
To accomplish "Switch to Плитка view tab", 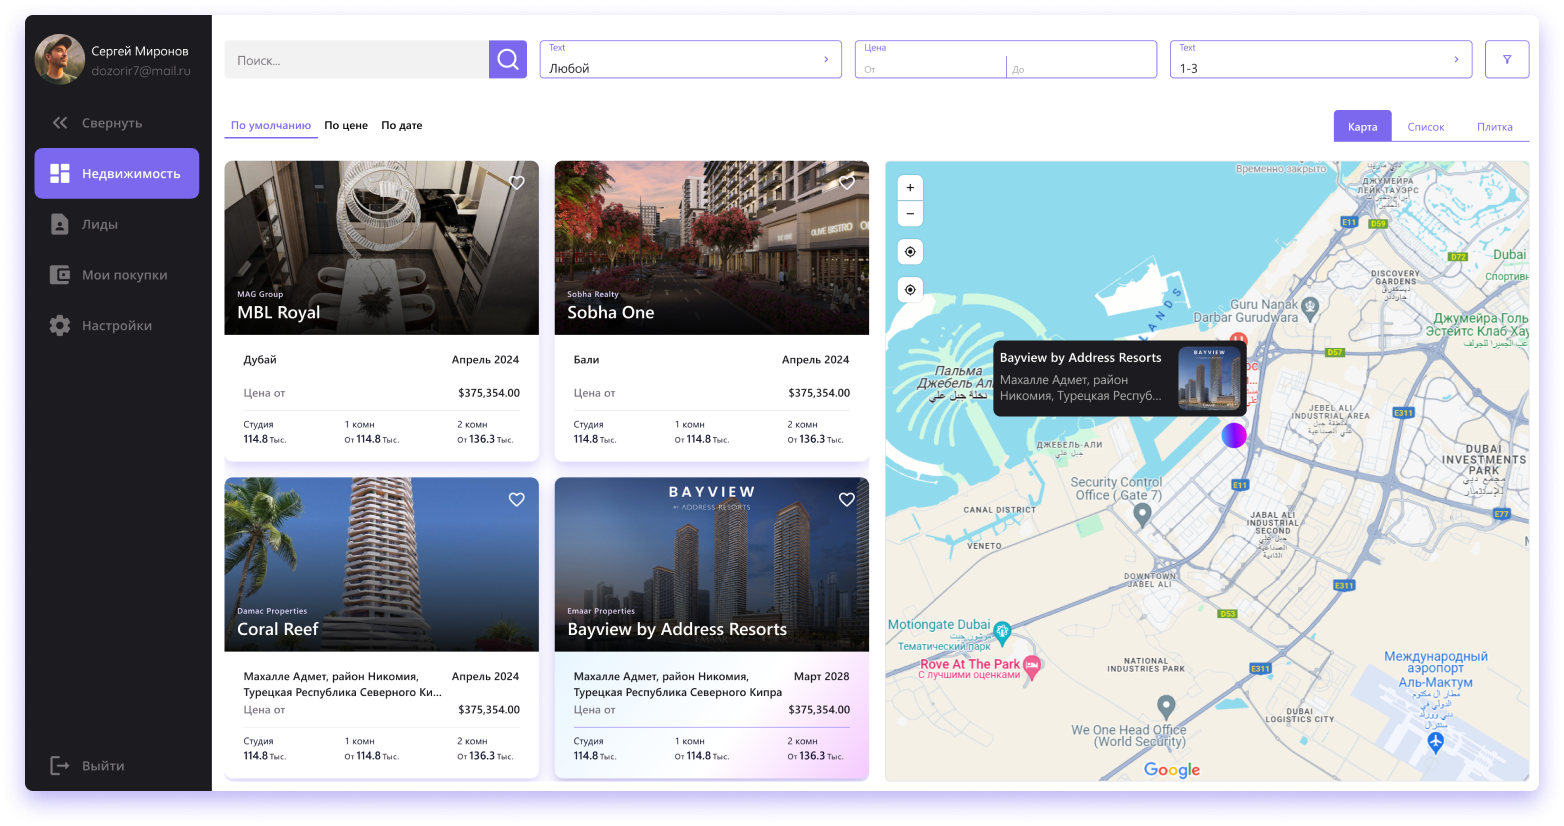I will (x=1494, y=127).
